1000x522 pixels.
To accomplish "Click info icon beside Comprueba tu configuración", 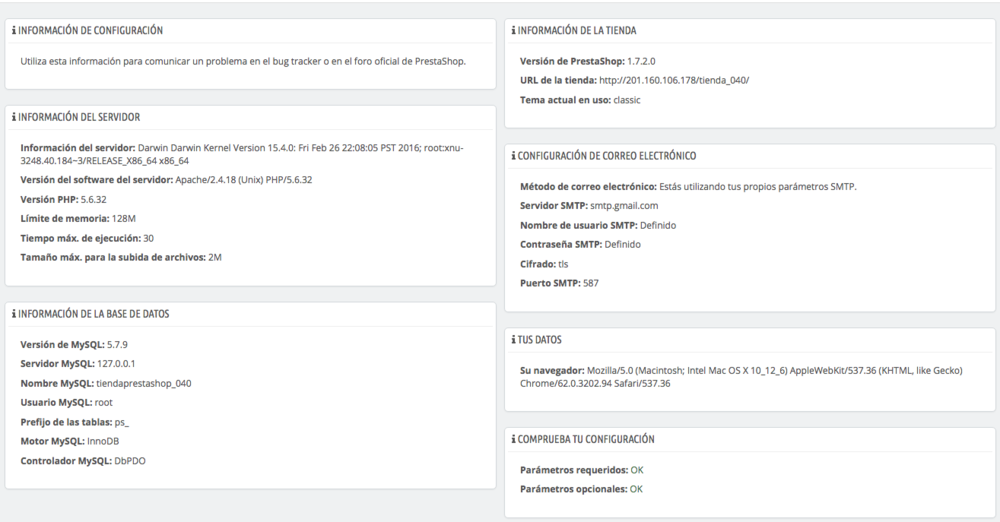I will (x=513, y=439).
